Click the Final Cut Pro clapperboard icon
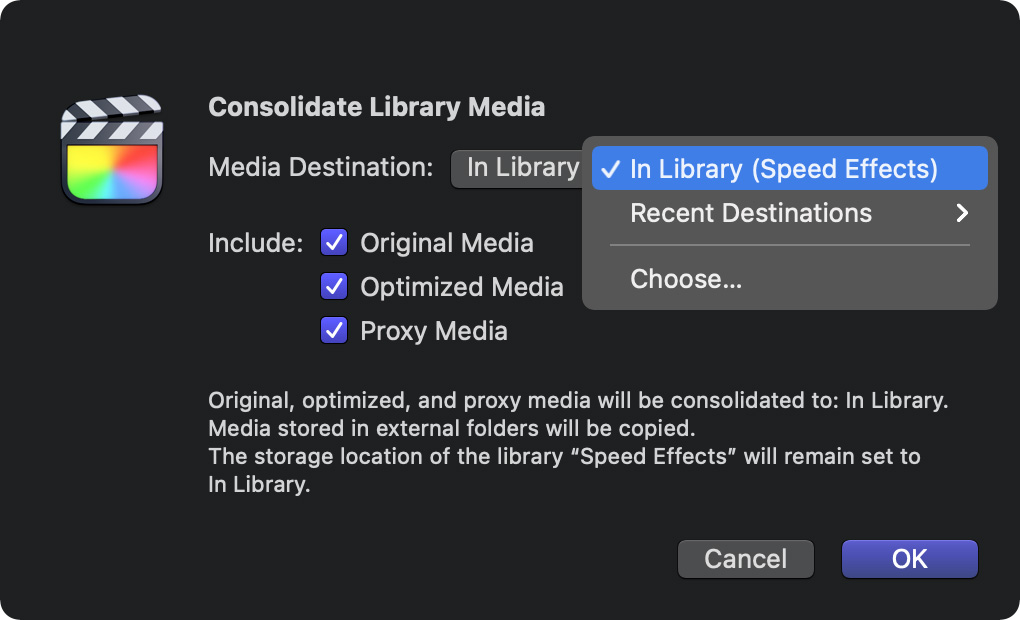The image size is (1020, 620). 112,149
